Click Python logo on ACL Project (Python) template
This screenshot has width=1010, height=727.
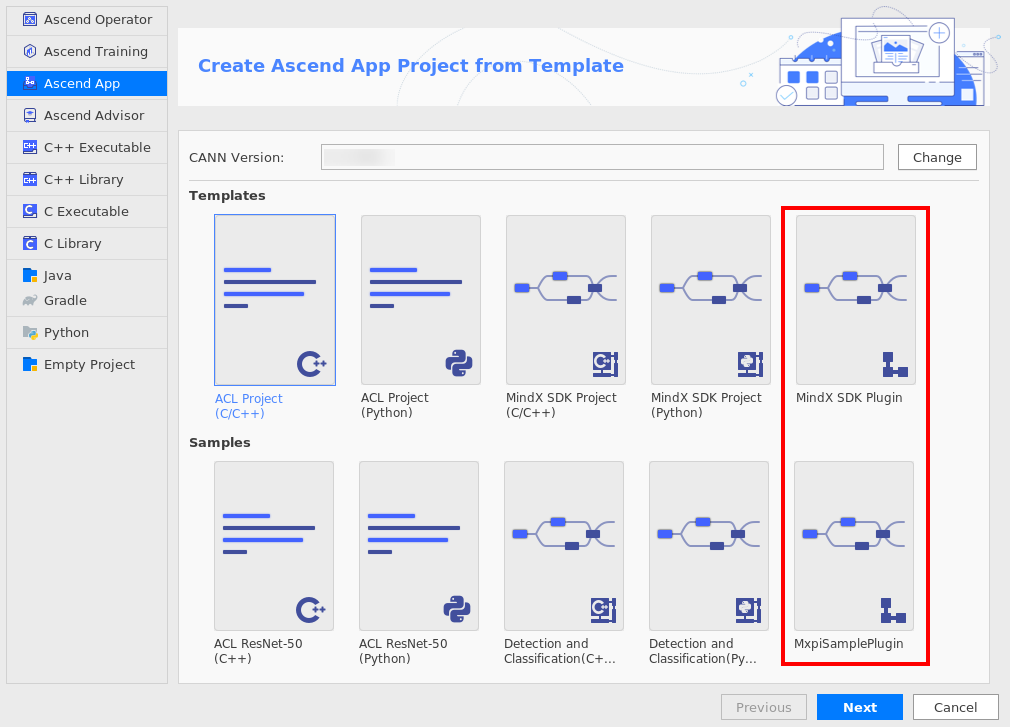[459, 364]
